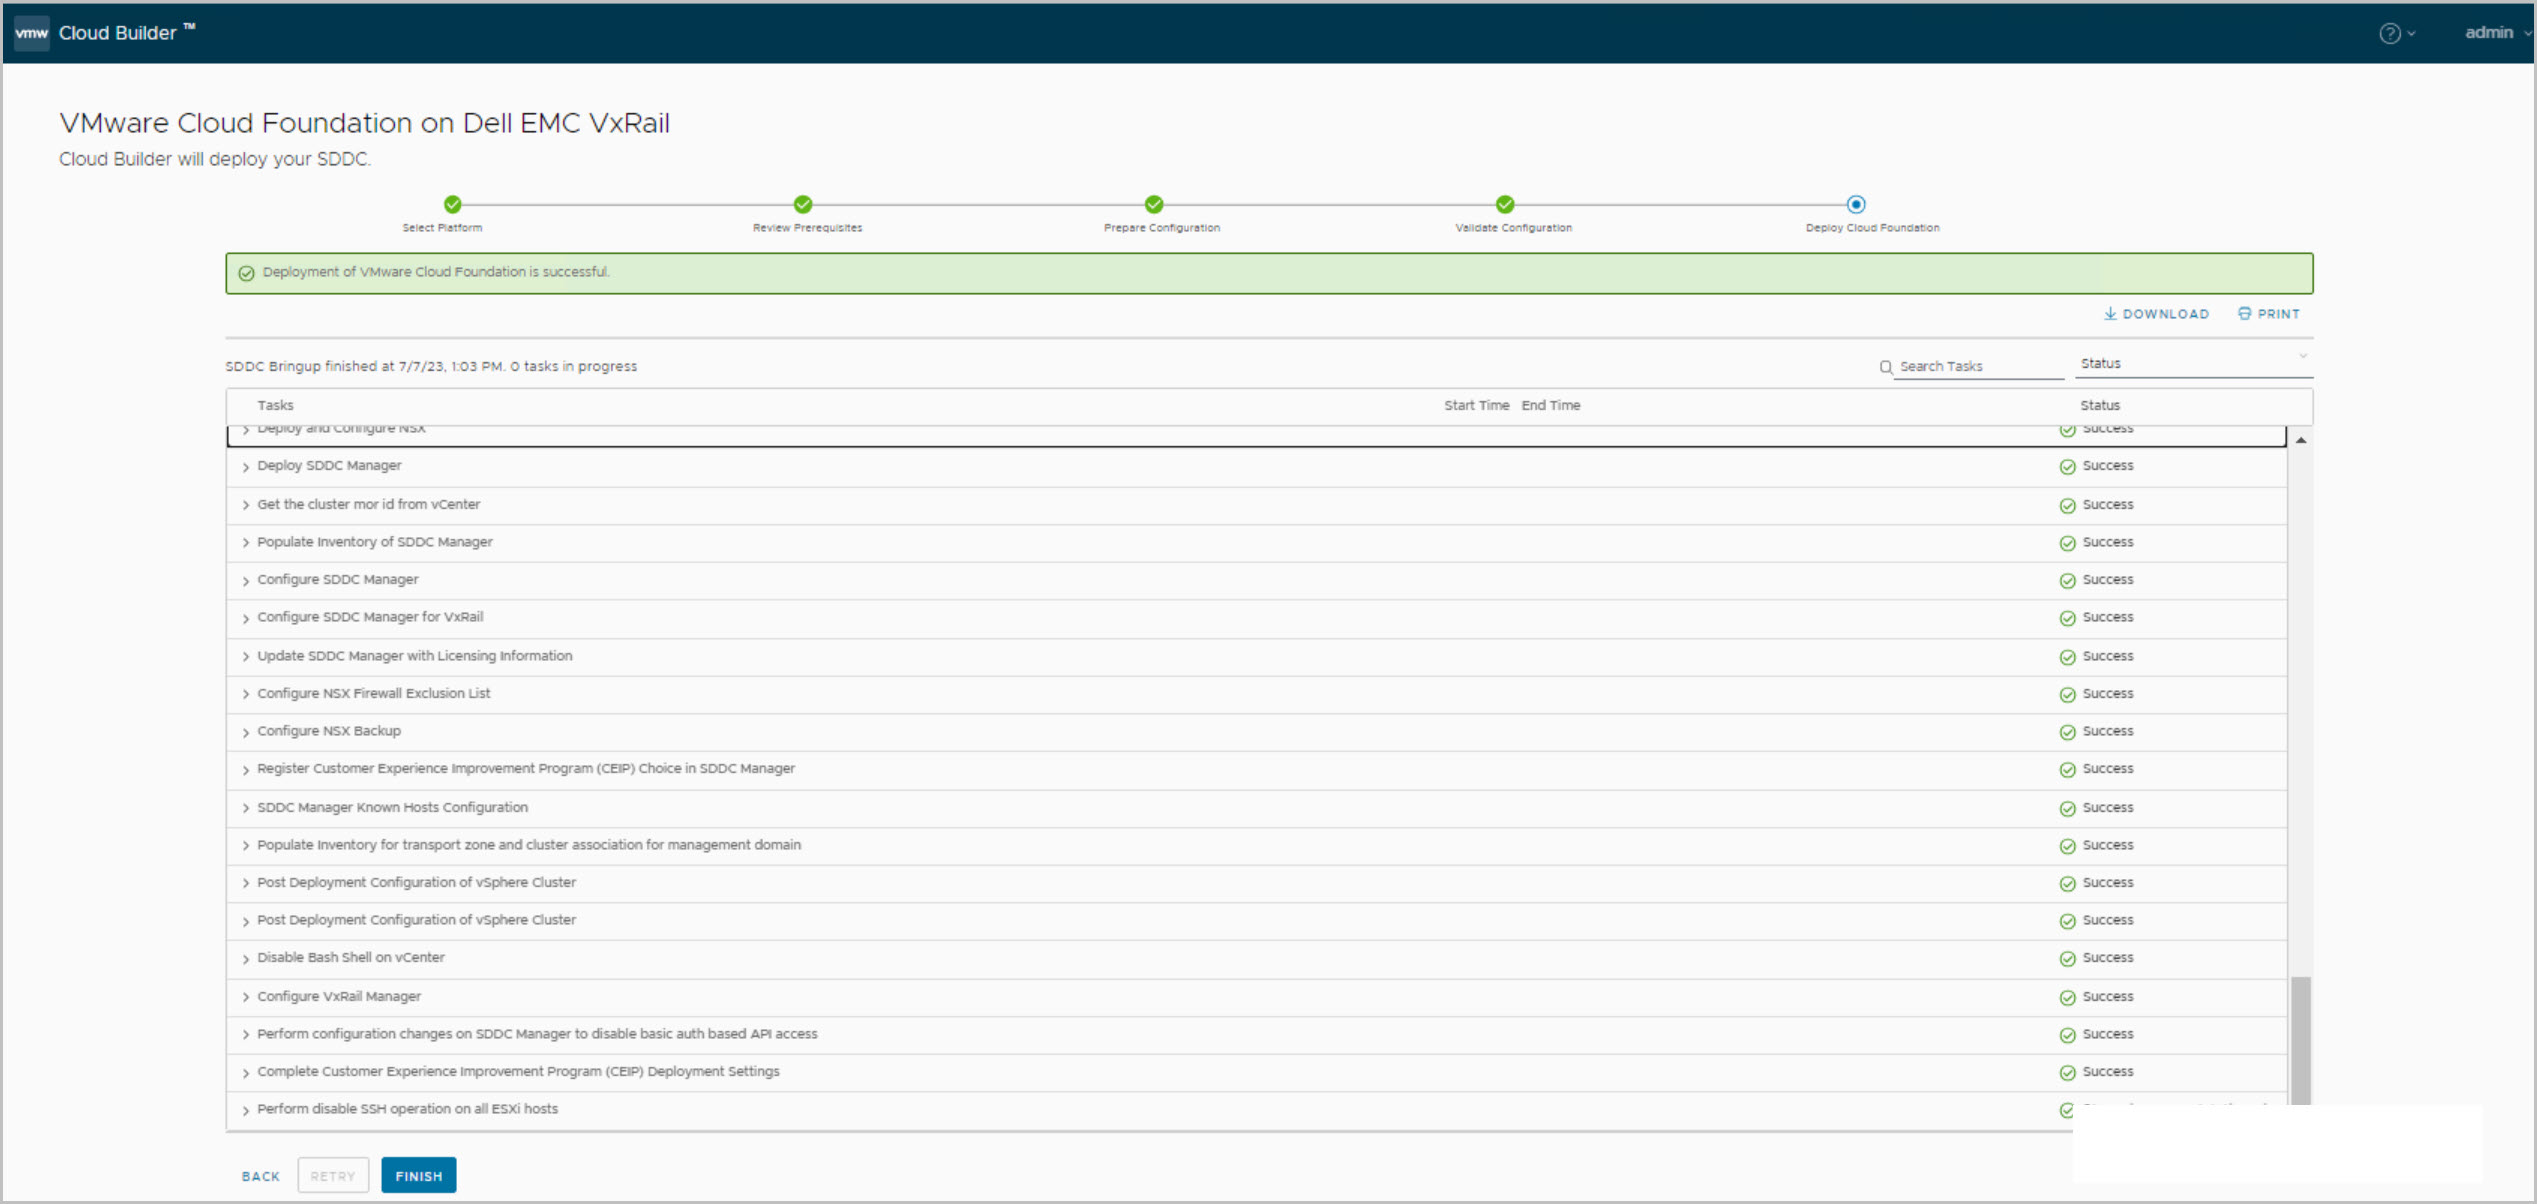This screenshot has width=2537, height=1204.
Task: Open the help question mark menu
Action: [x=2389, y=33]
